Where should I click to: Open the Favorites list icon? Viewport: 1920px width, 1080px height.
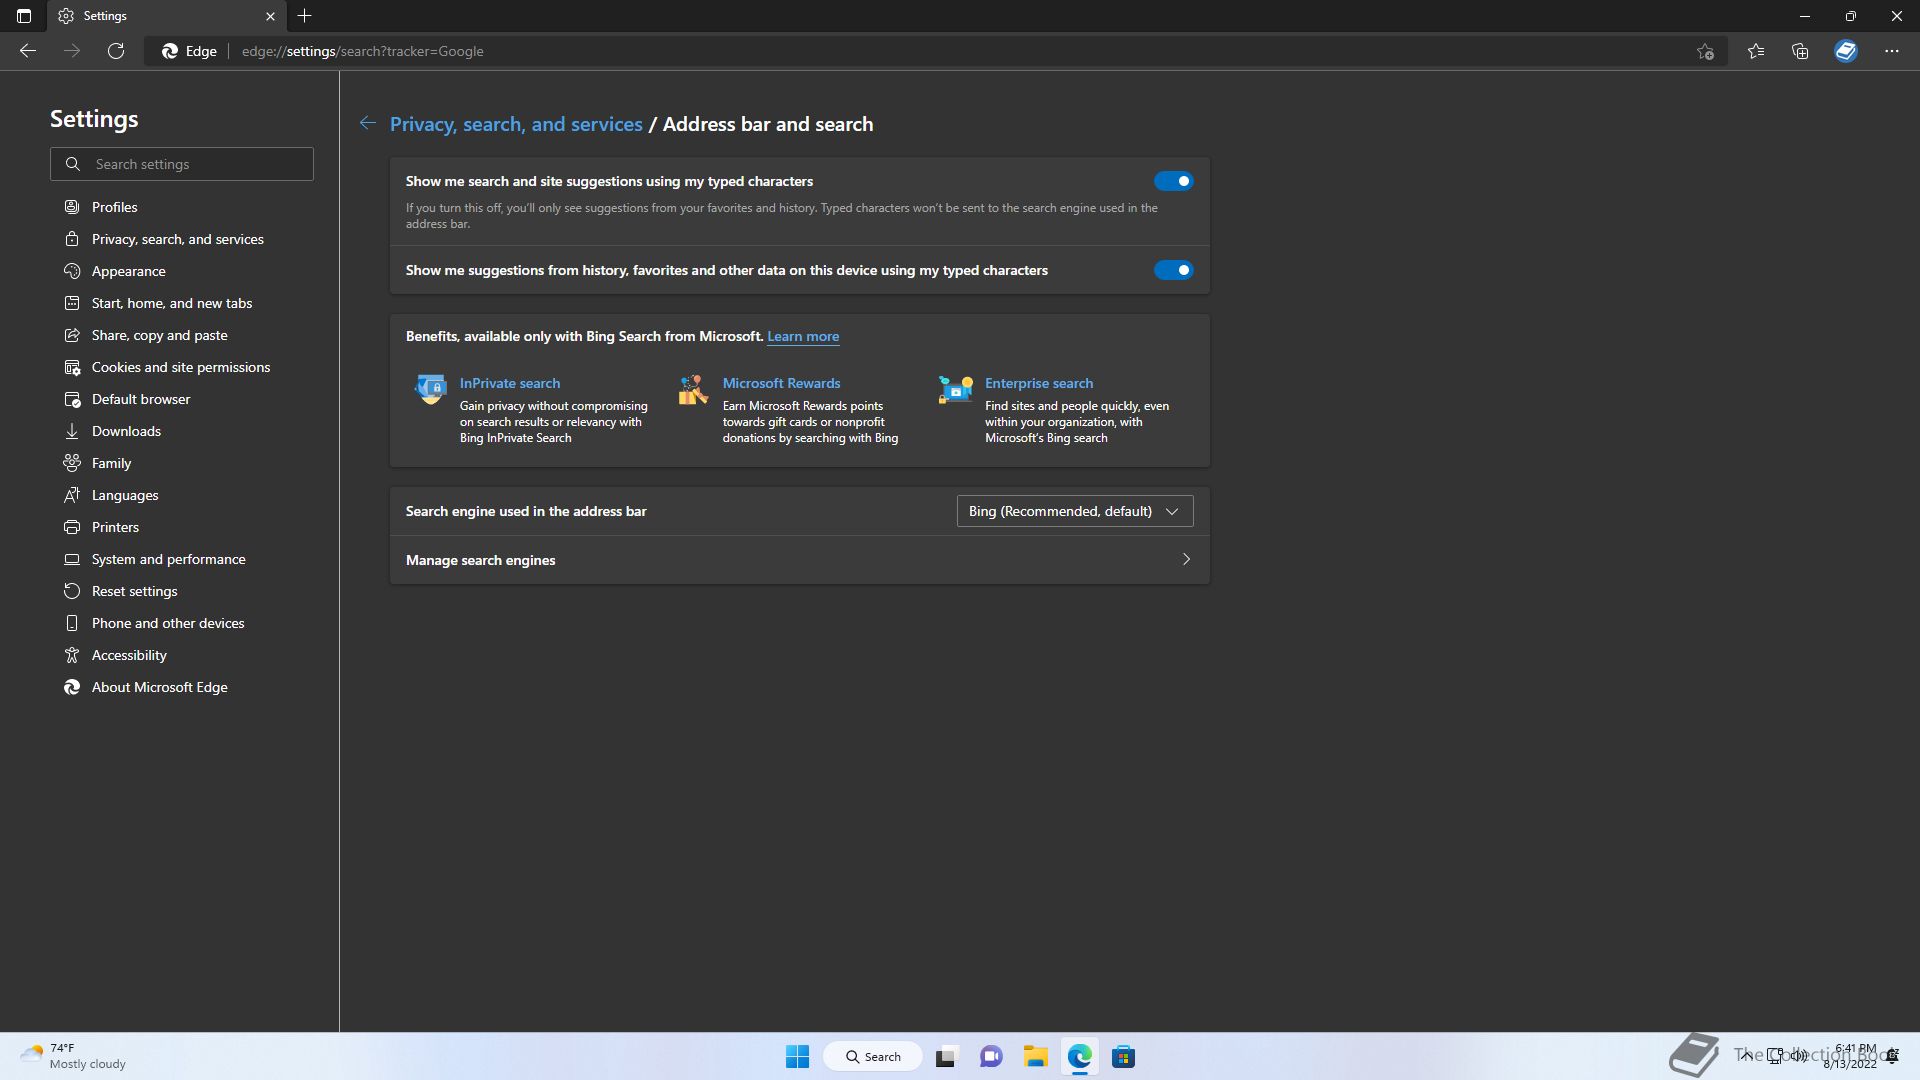[1756, 51]
